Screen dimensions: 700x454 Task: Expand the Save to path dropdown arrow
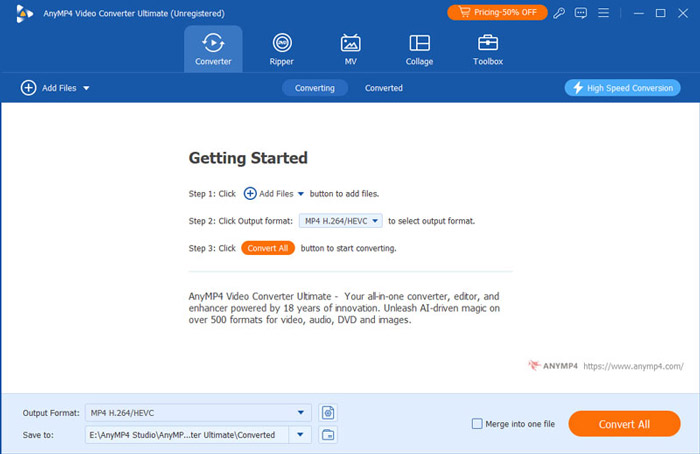click(300, 435)
